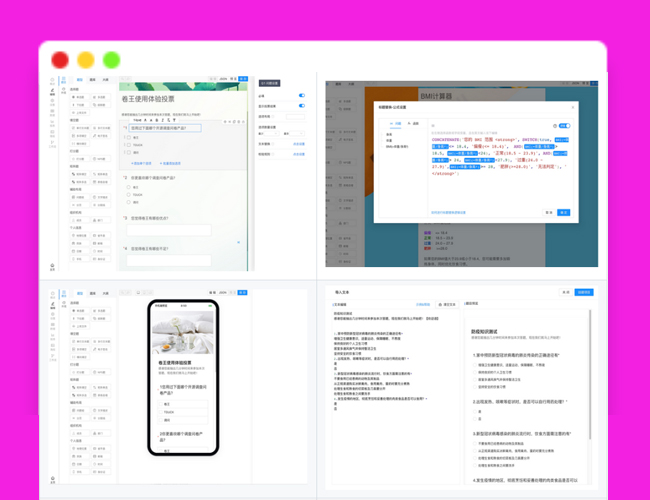This screenshot has width=650, height=500.
Task: Click the cancel button in formula dialog
Action: pos(549,212)
